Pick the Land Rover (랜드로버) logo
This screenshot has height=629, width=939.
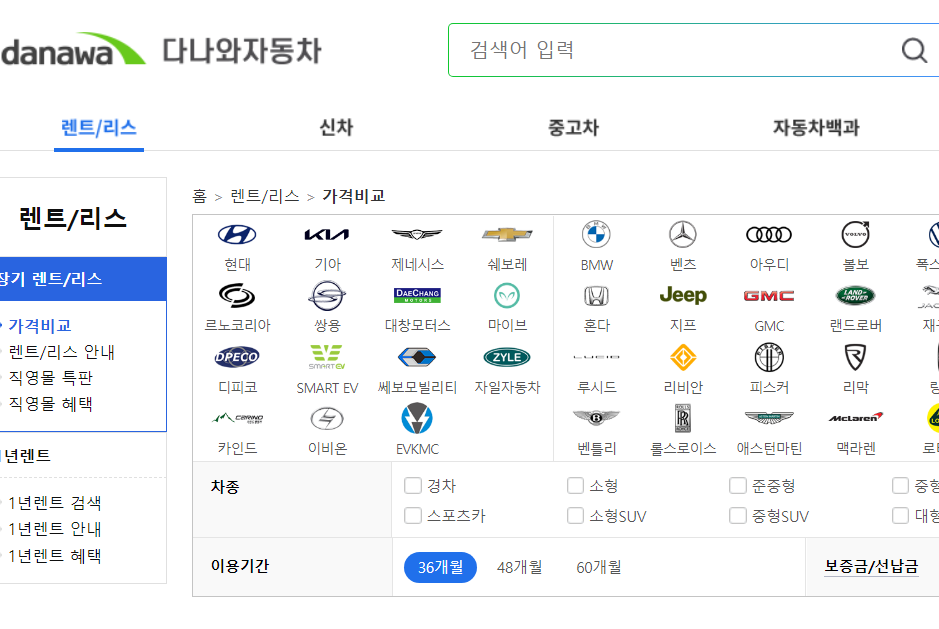855,295
